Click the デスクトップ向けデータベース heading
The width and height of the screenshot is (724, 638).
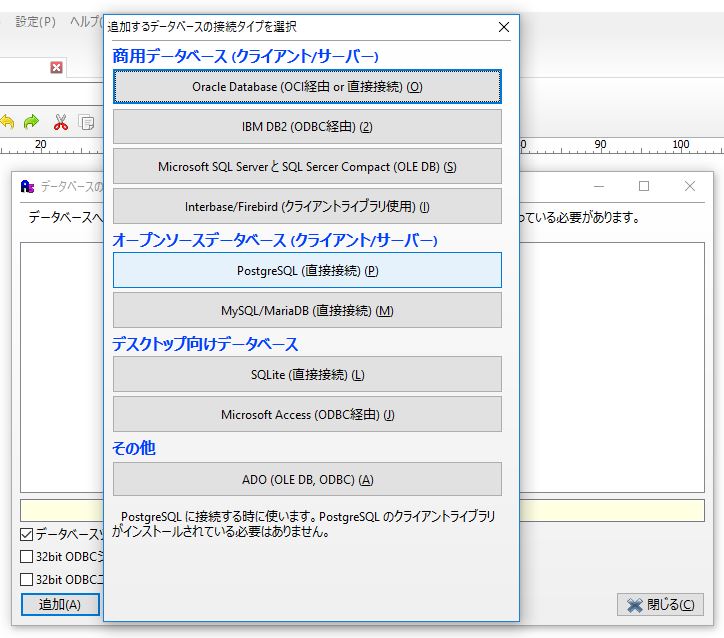[205, 344]
